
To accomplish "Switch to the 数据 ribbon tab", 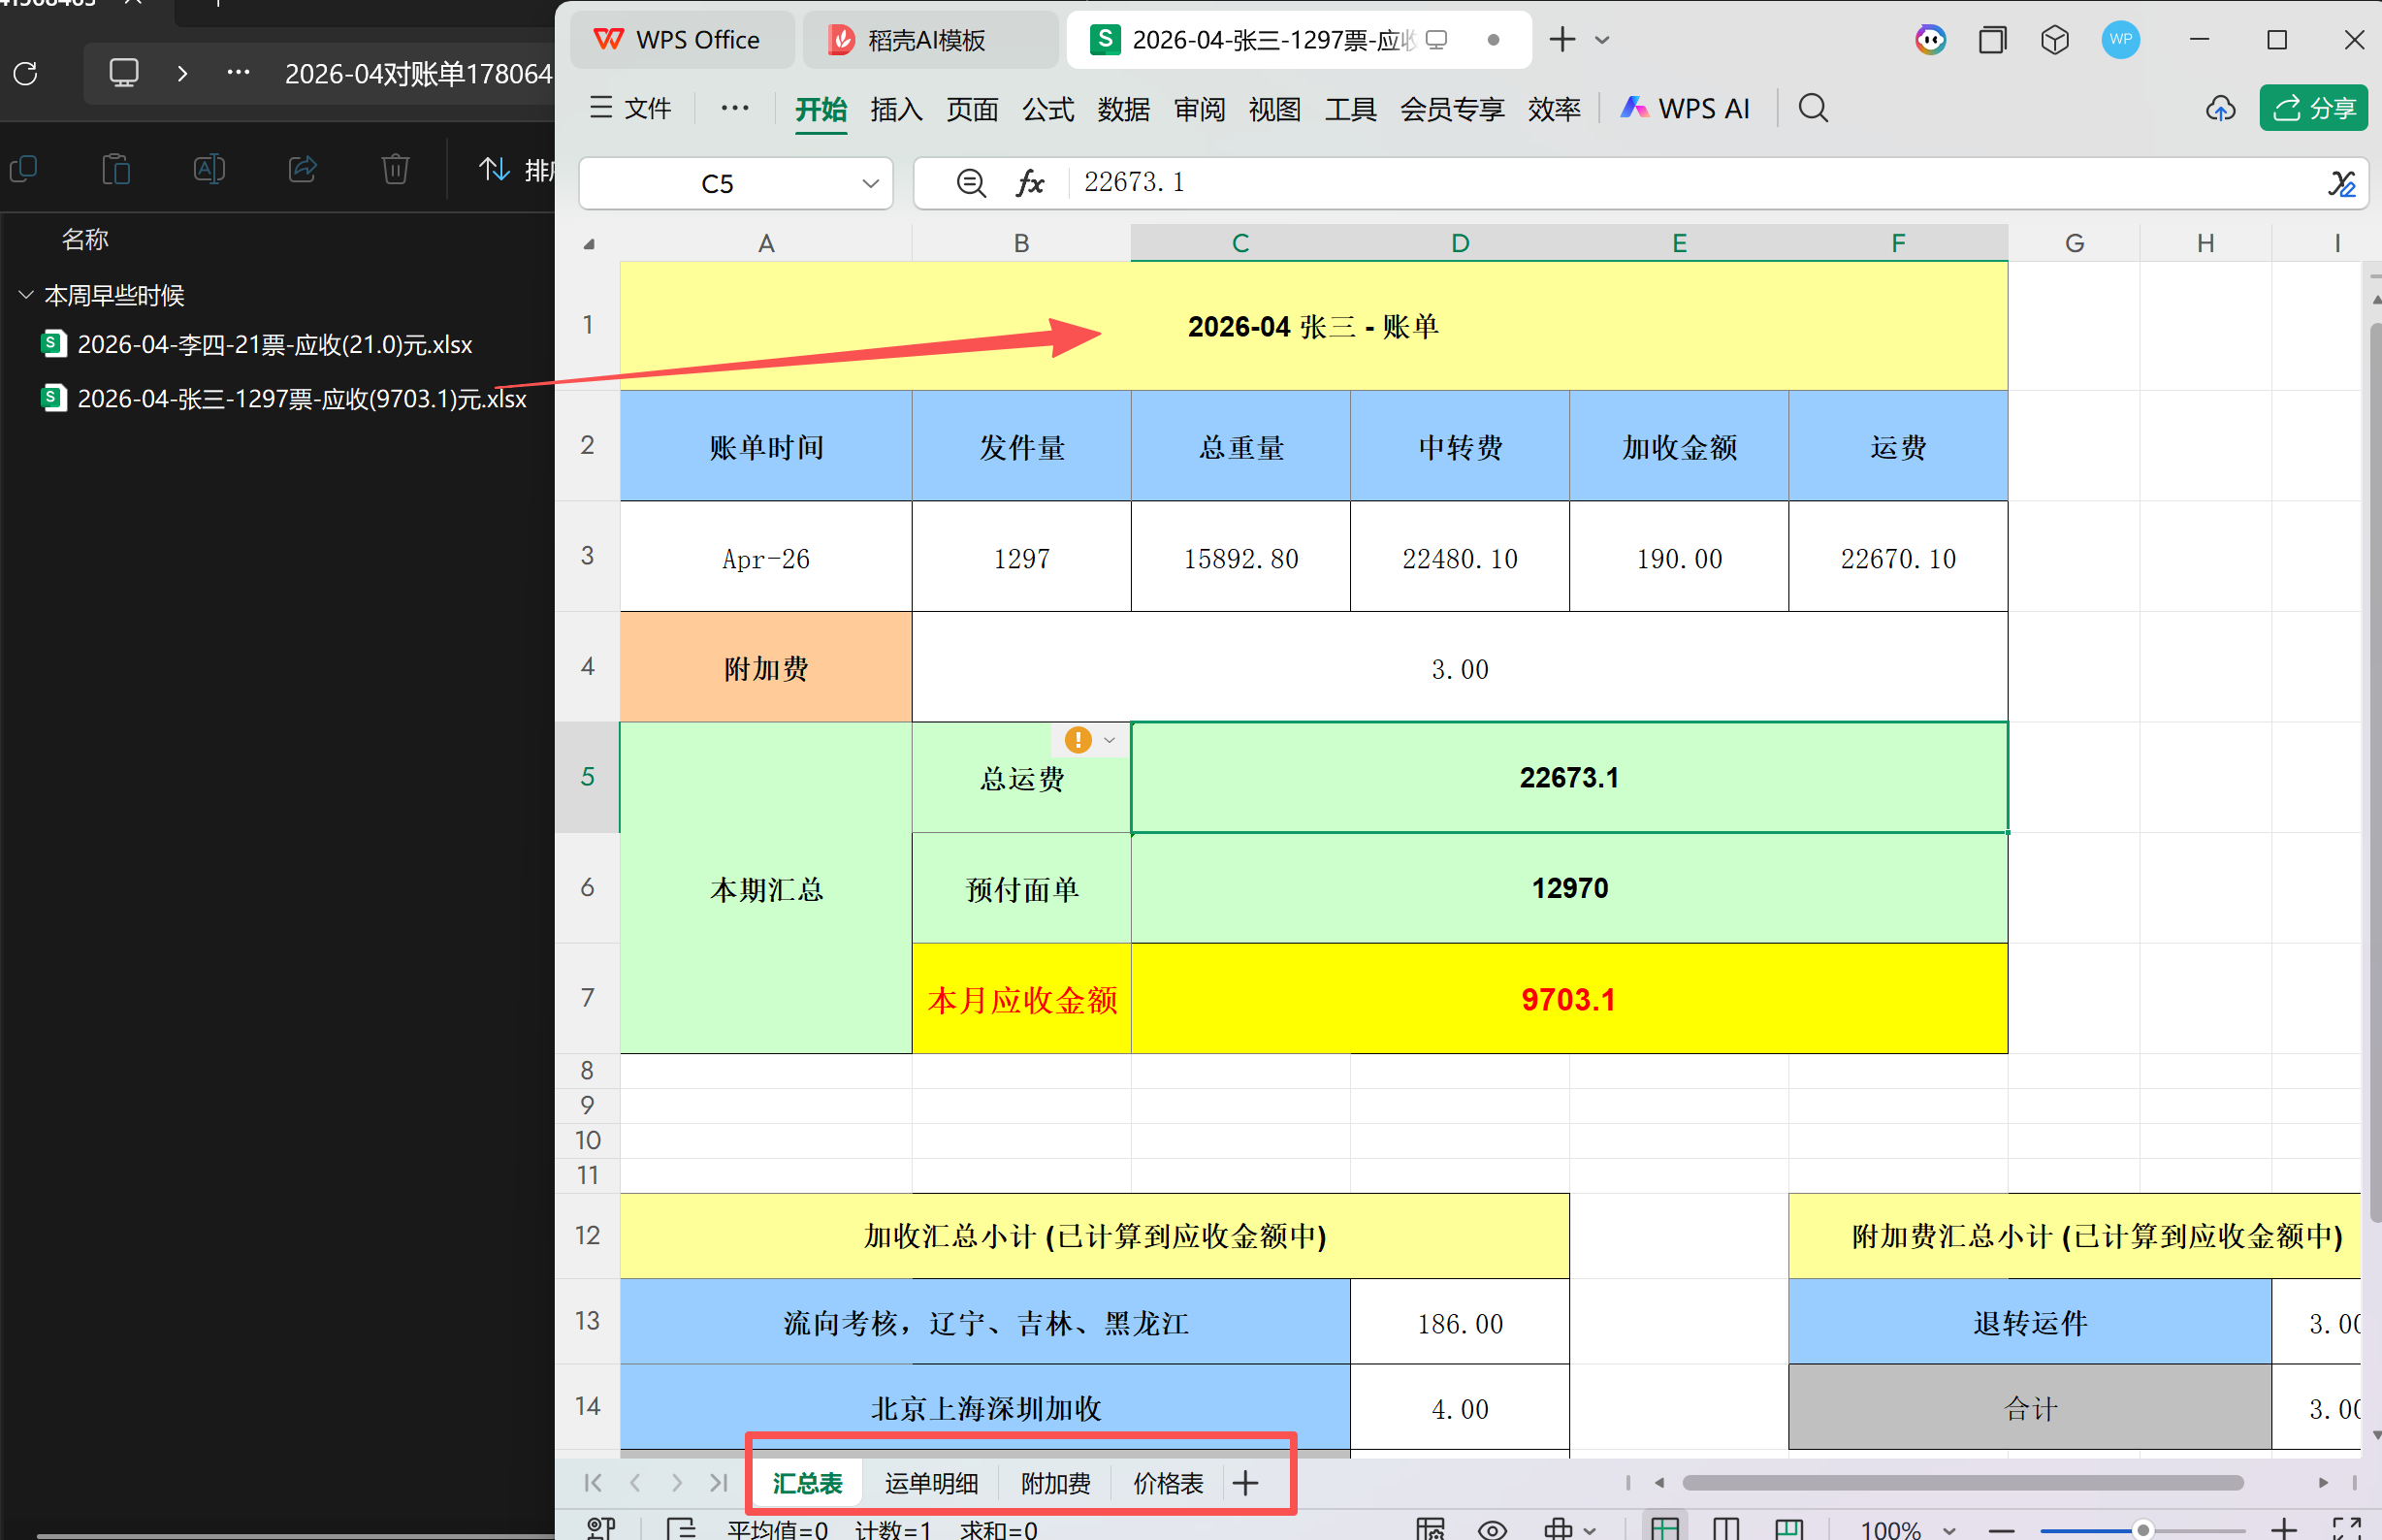I will (1124, 109).
